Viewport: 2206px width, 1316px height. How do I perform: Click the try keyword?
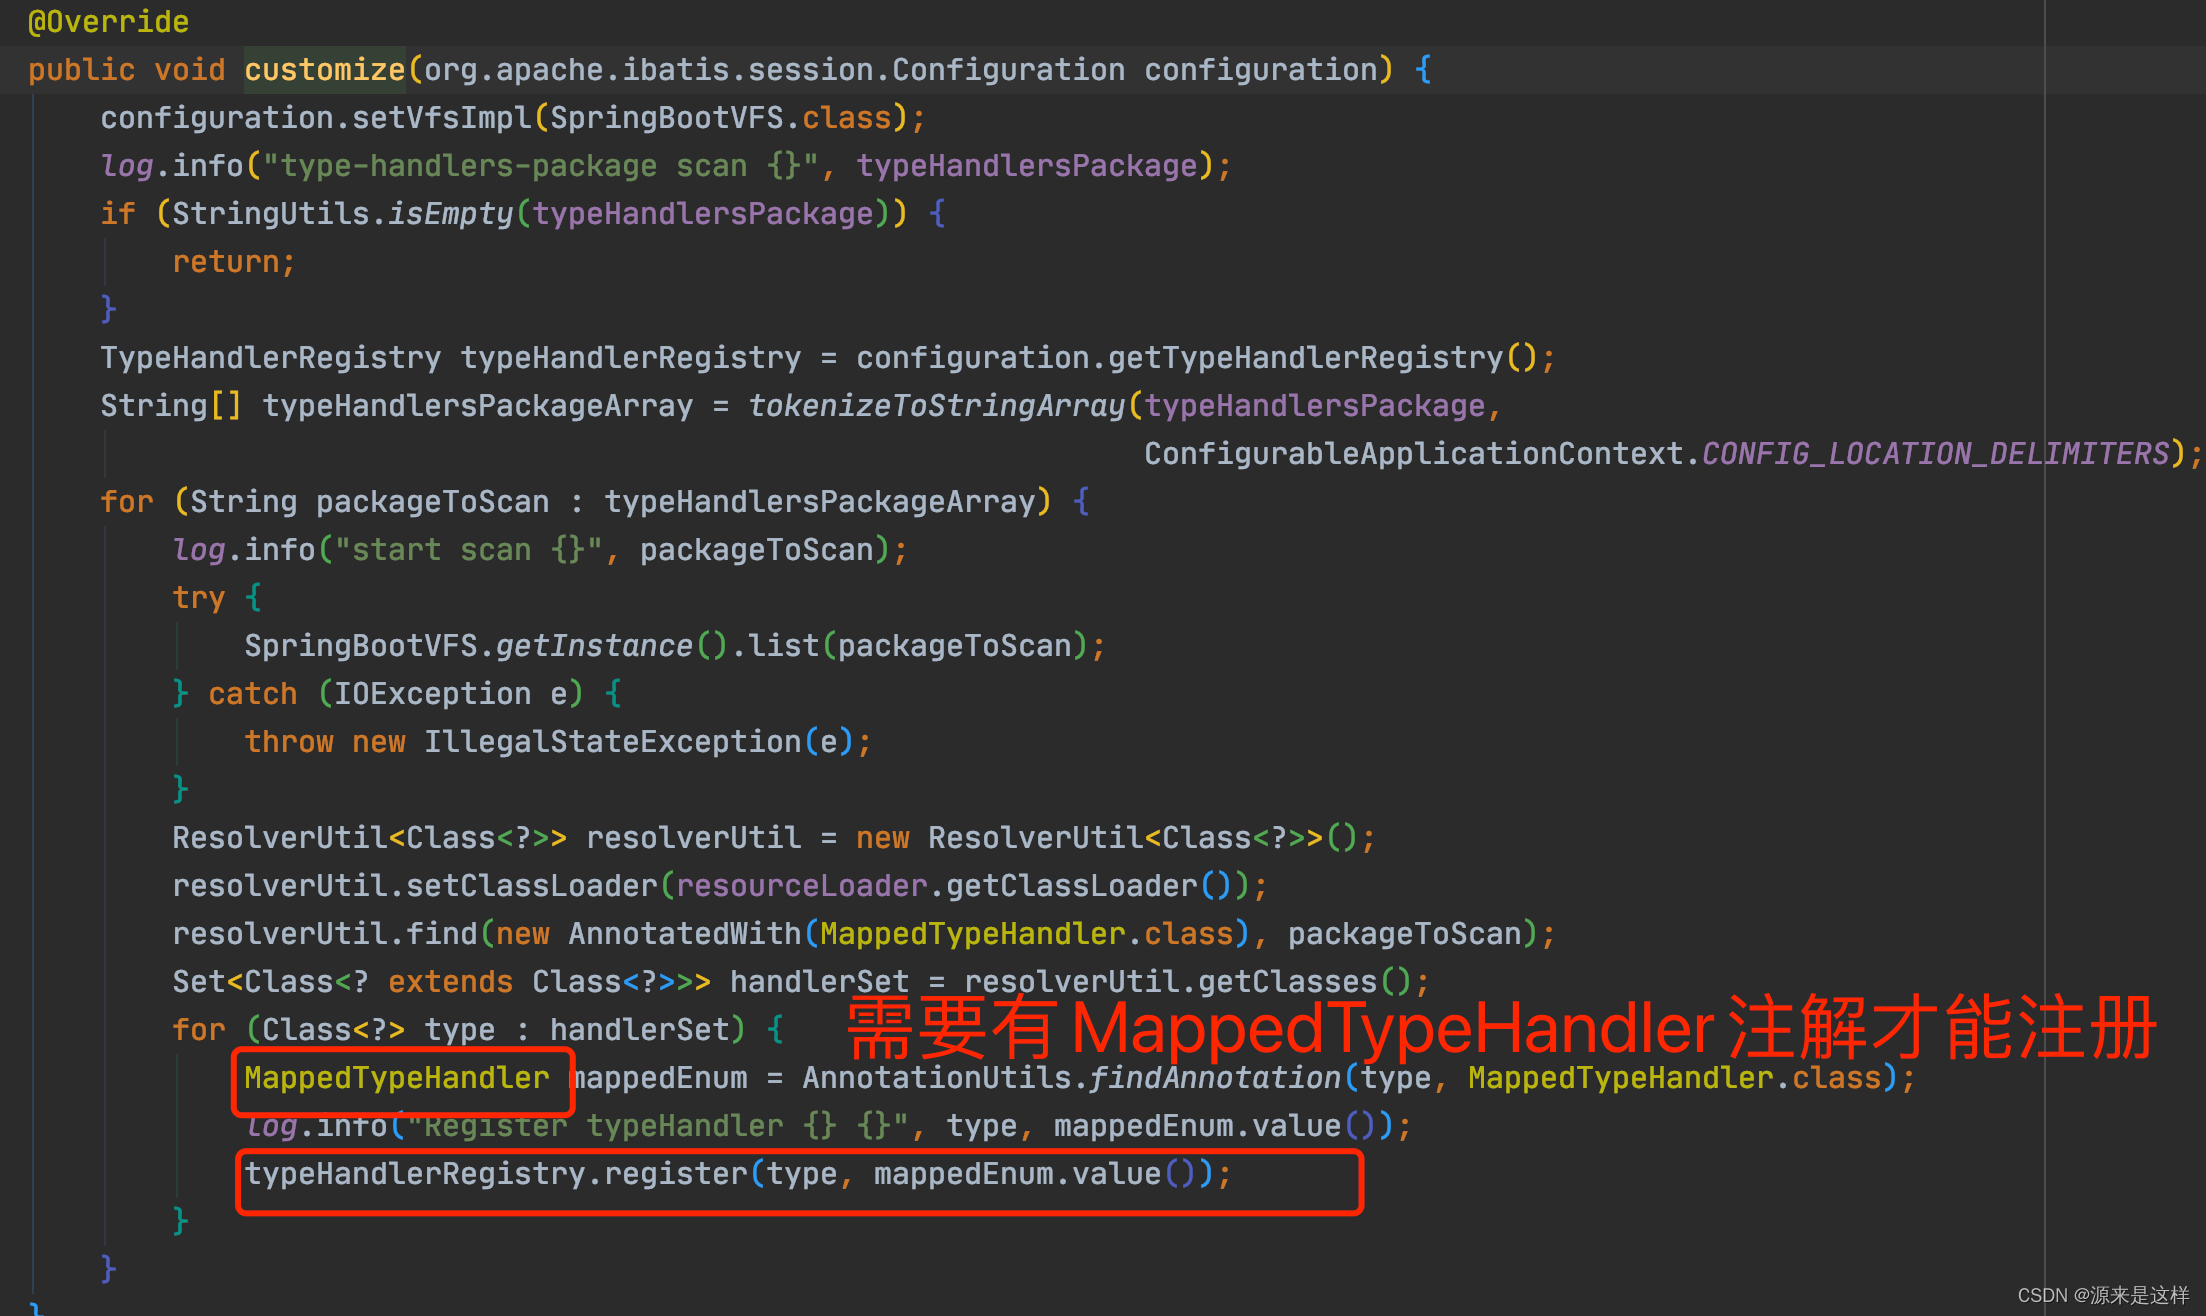pos(198,598)
